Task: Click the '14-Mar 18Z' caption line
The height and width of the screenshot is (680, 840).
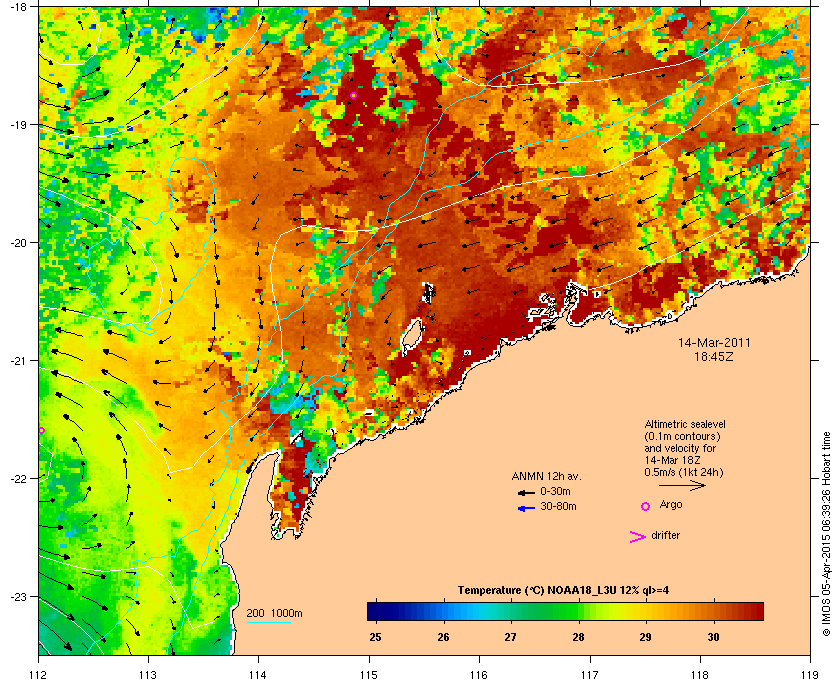Action: click(672, 460)
